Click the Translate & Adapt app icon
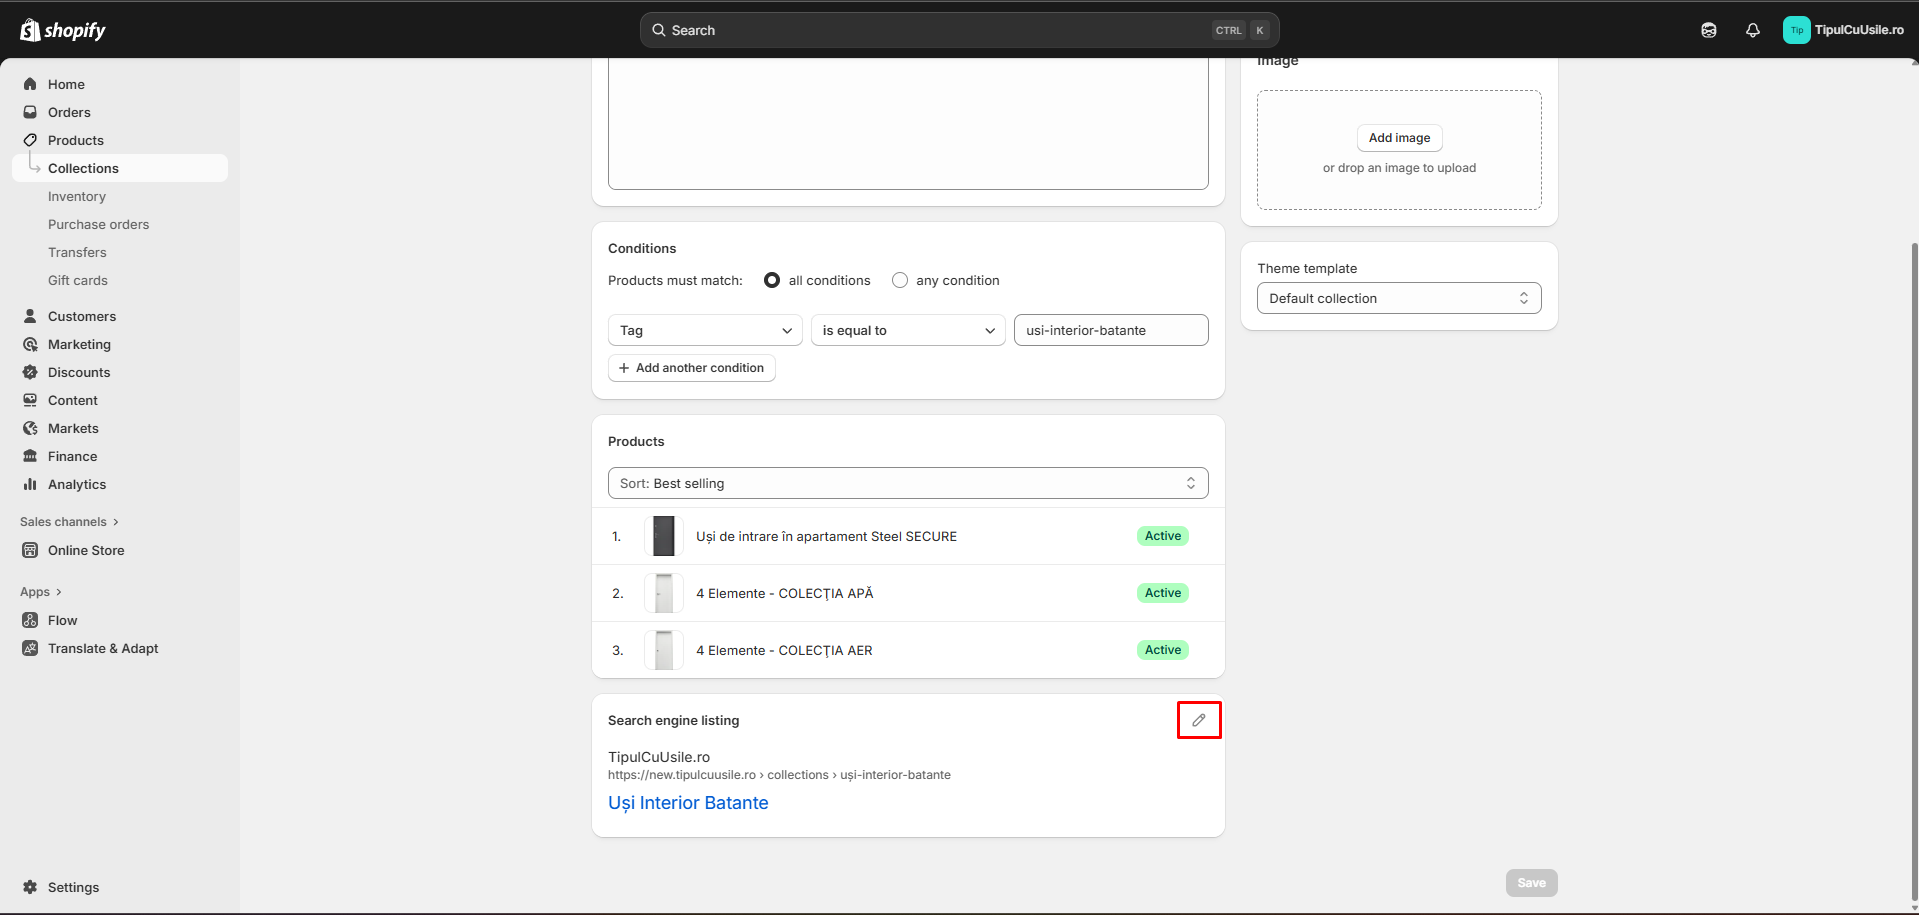The width and height of the screenshot is (1919, 915). tap(30, 648)
